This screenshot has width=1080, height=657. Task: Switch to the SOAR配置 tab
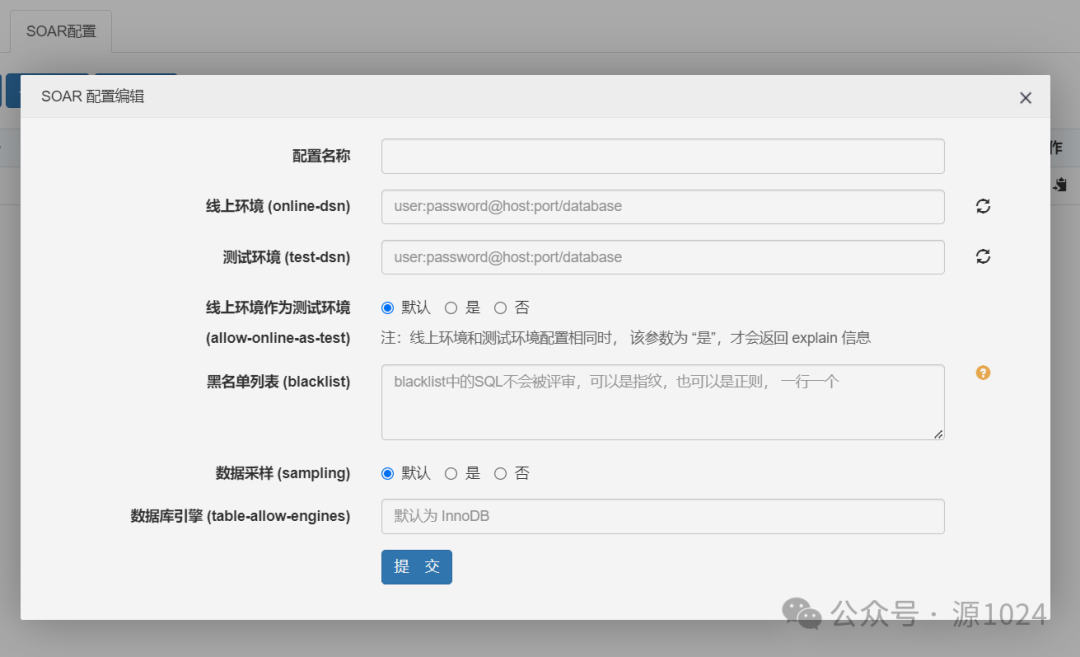click(61, 32)
